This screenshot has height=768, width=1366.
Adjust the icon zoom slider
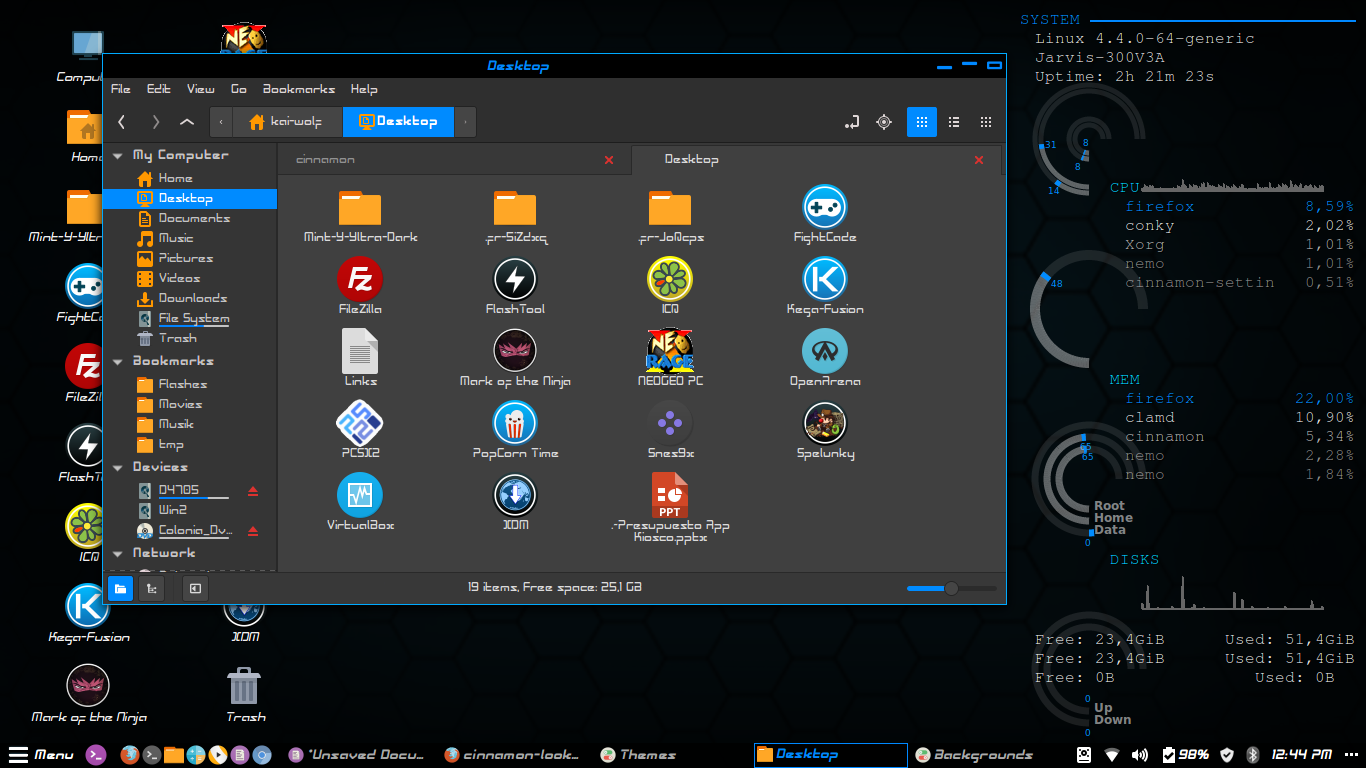coord(951,588)
